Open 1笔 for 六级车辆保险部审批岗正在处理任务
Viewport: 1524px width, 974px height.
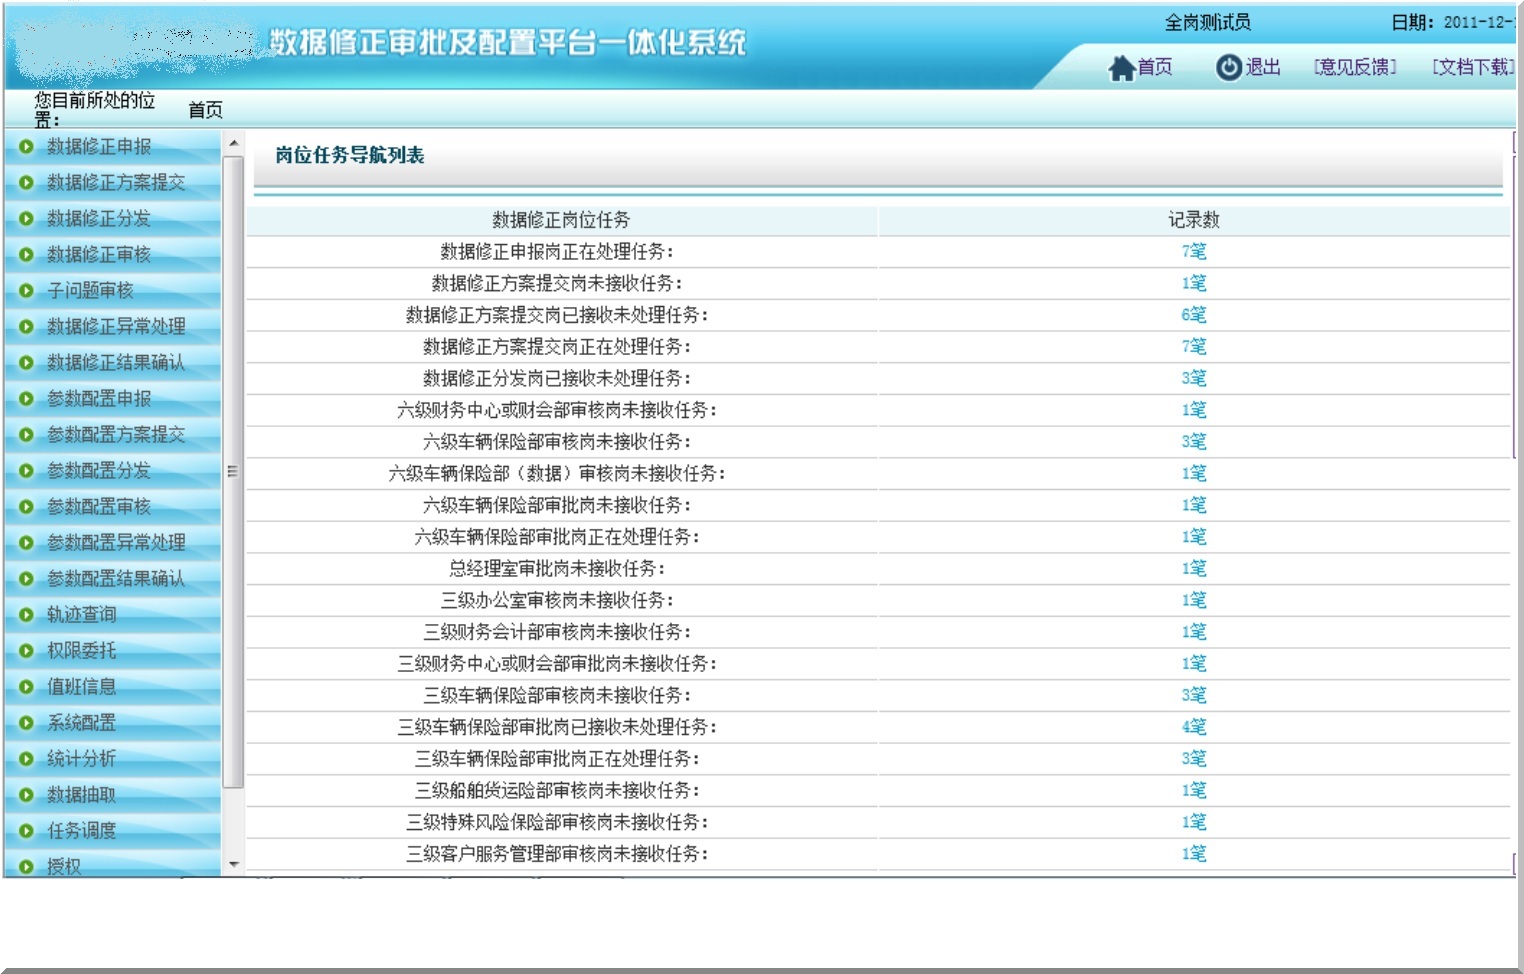coord(1194,537)
